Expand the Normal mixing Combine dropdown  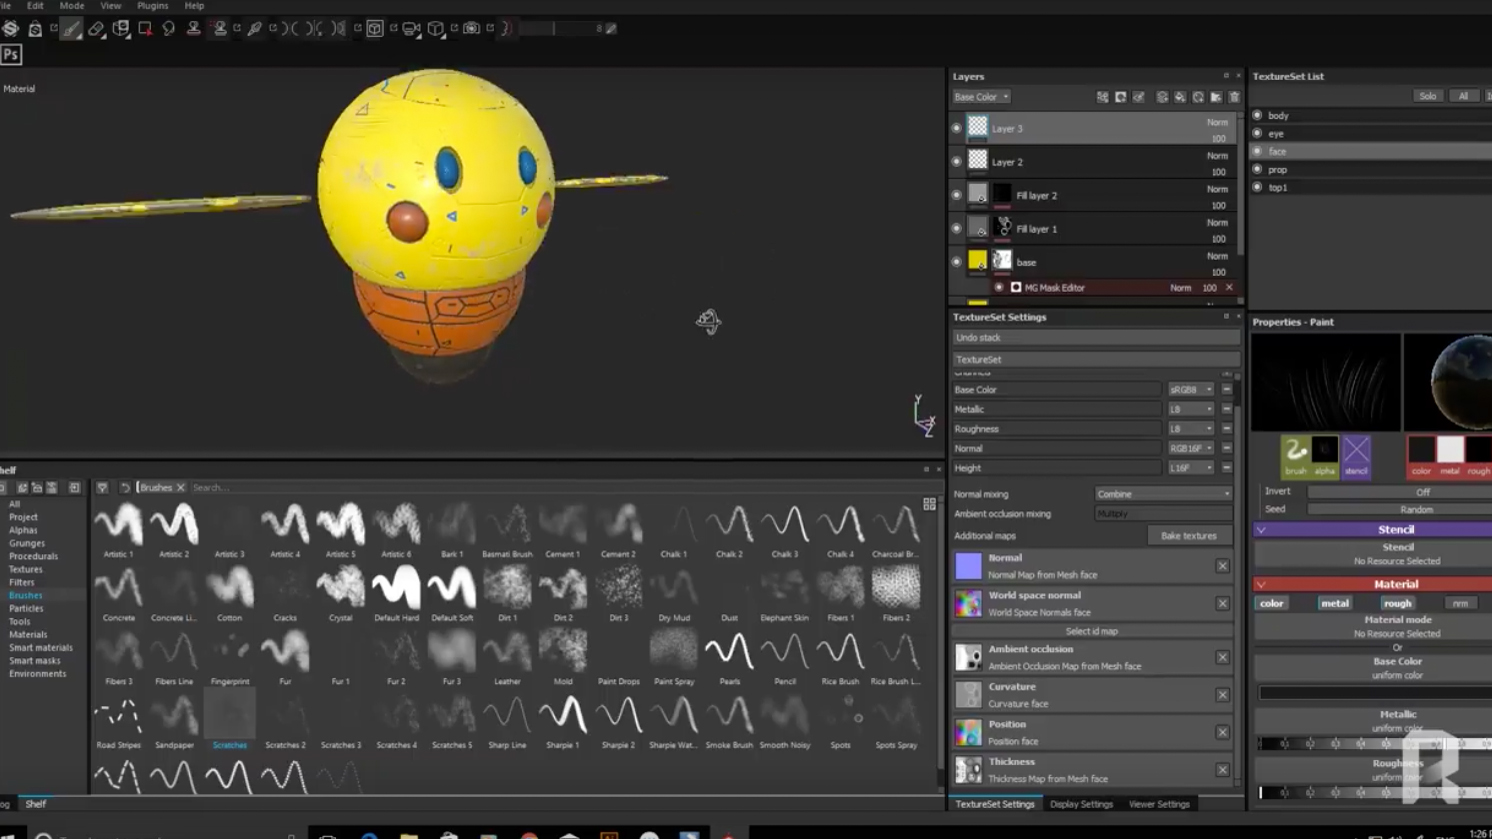click(x=1163, y=494)
